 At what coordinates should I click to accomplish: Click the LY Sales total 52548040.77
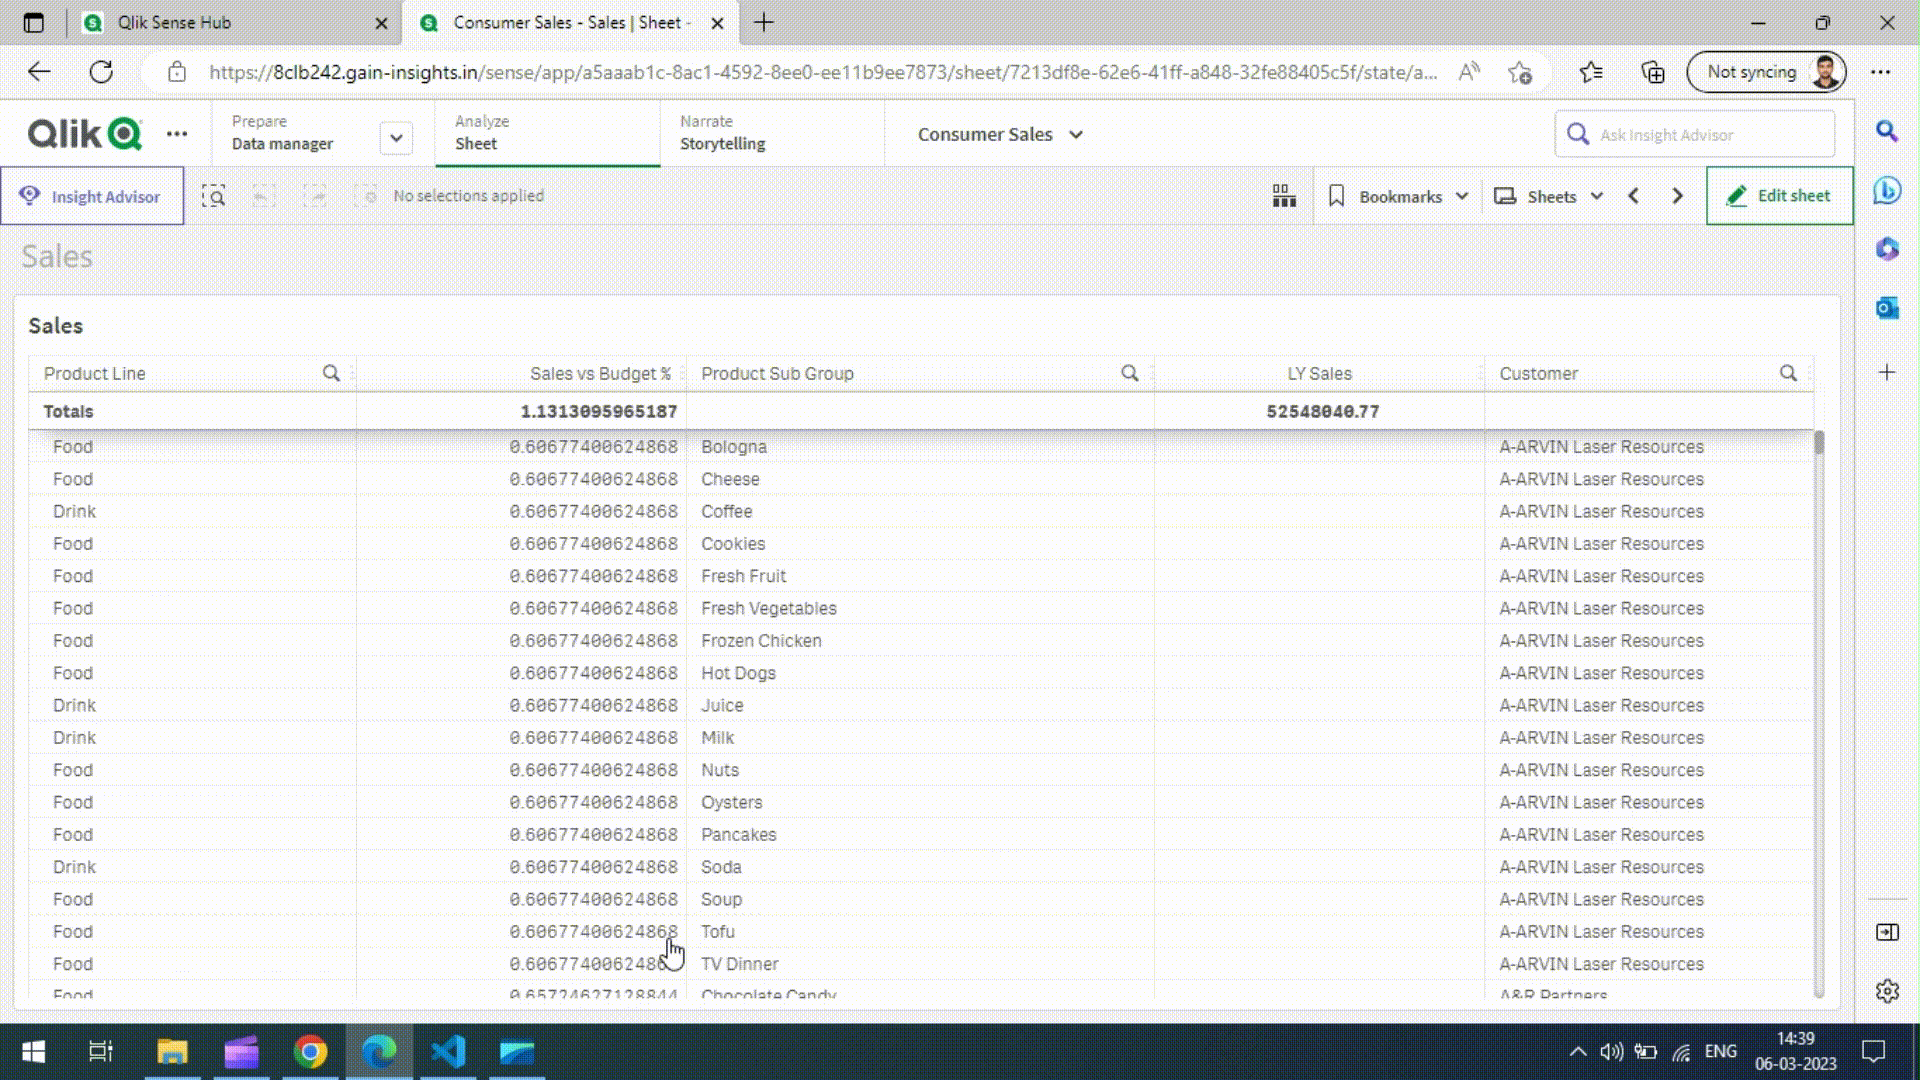(1322, 411)
